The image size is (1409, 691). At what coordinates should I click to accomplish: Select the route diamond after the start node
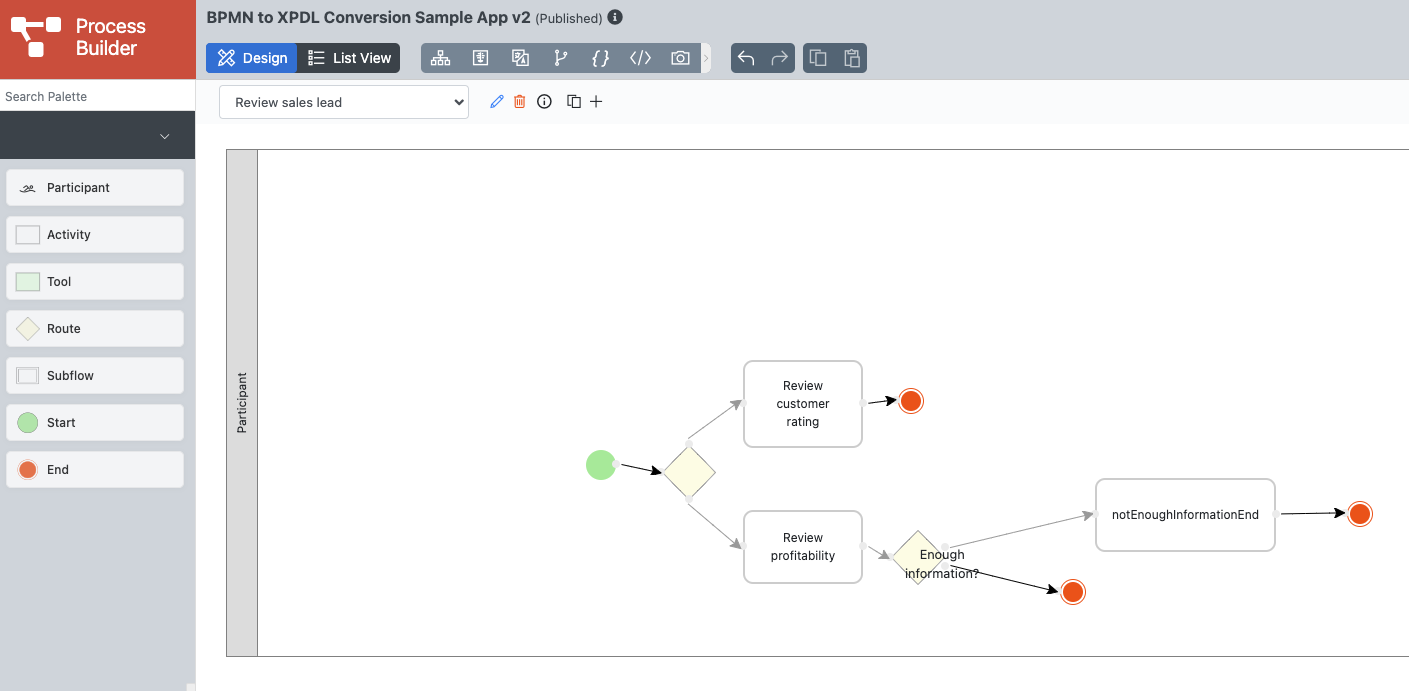click(x=689, y=472)
